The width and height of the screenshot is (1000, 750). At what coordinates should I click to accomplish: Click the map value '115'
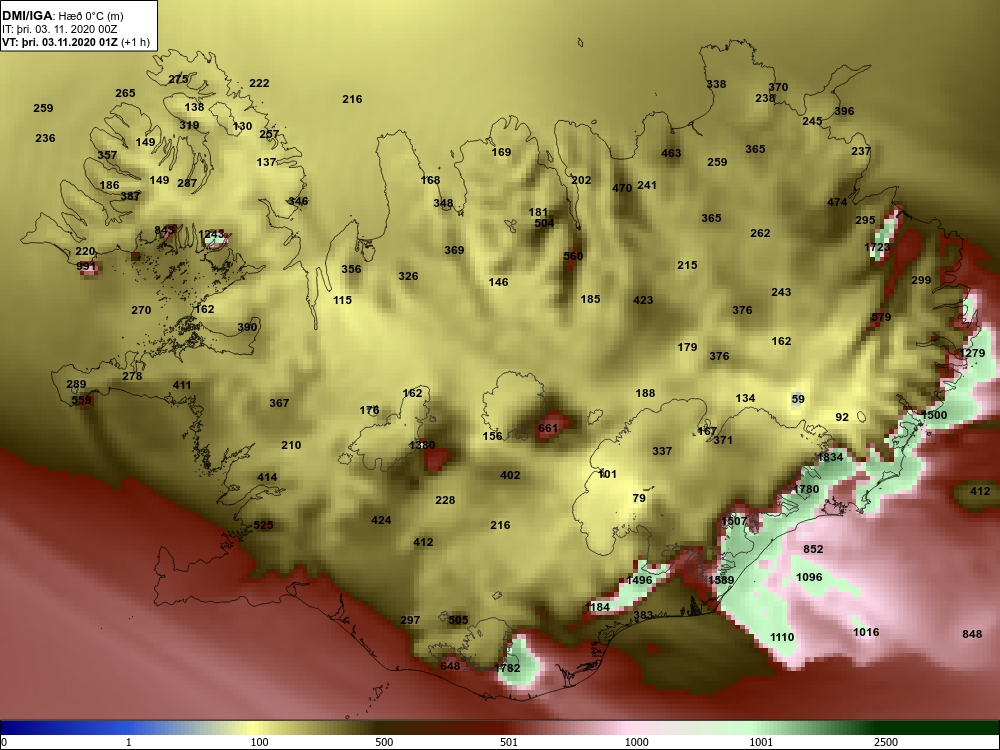[x=342, y=300]
